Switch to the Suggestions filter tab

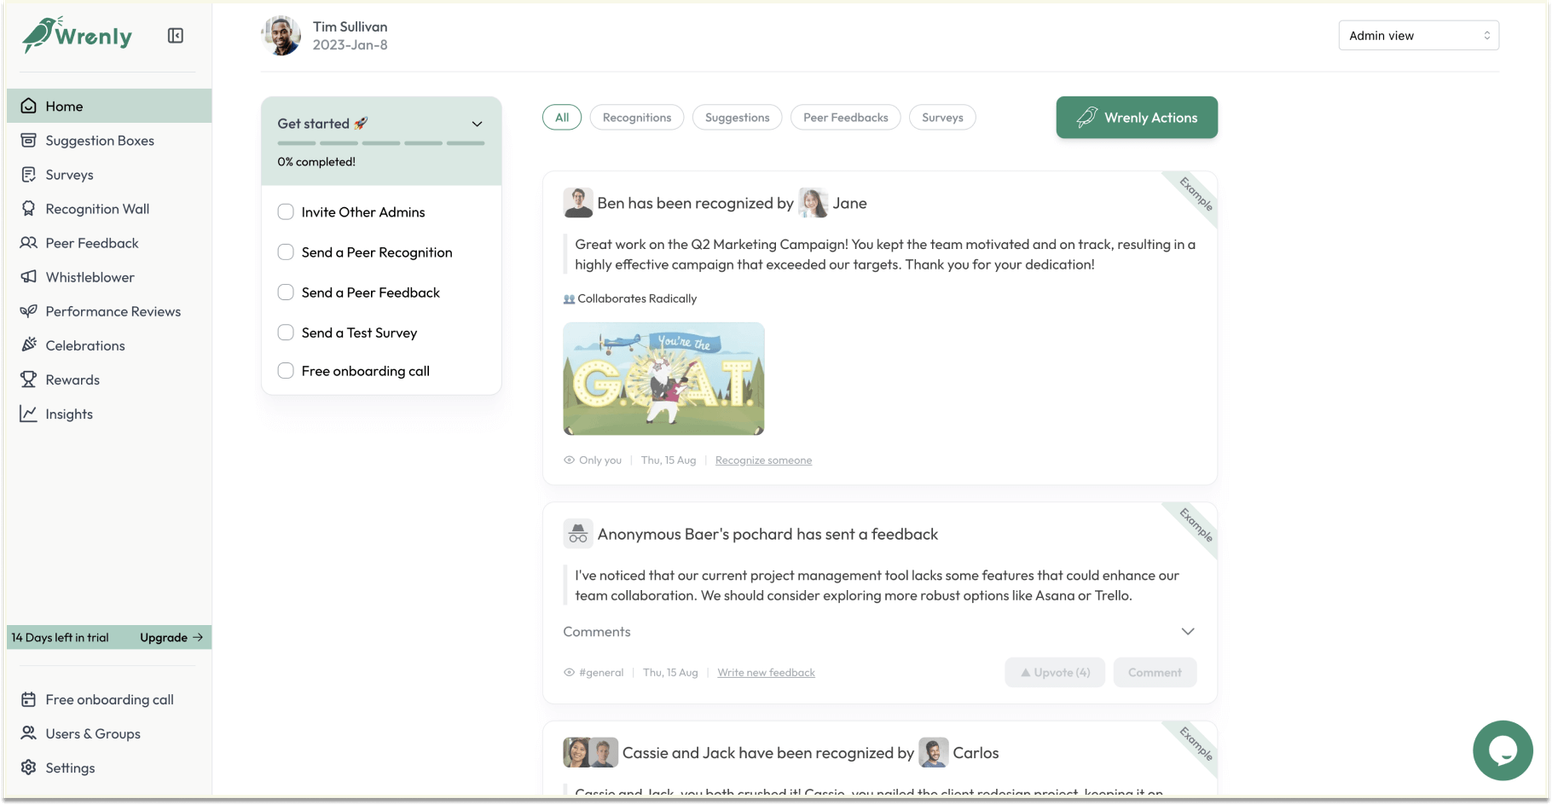(x=737, y=117)
